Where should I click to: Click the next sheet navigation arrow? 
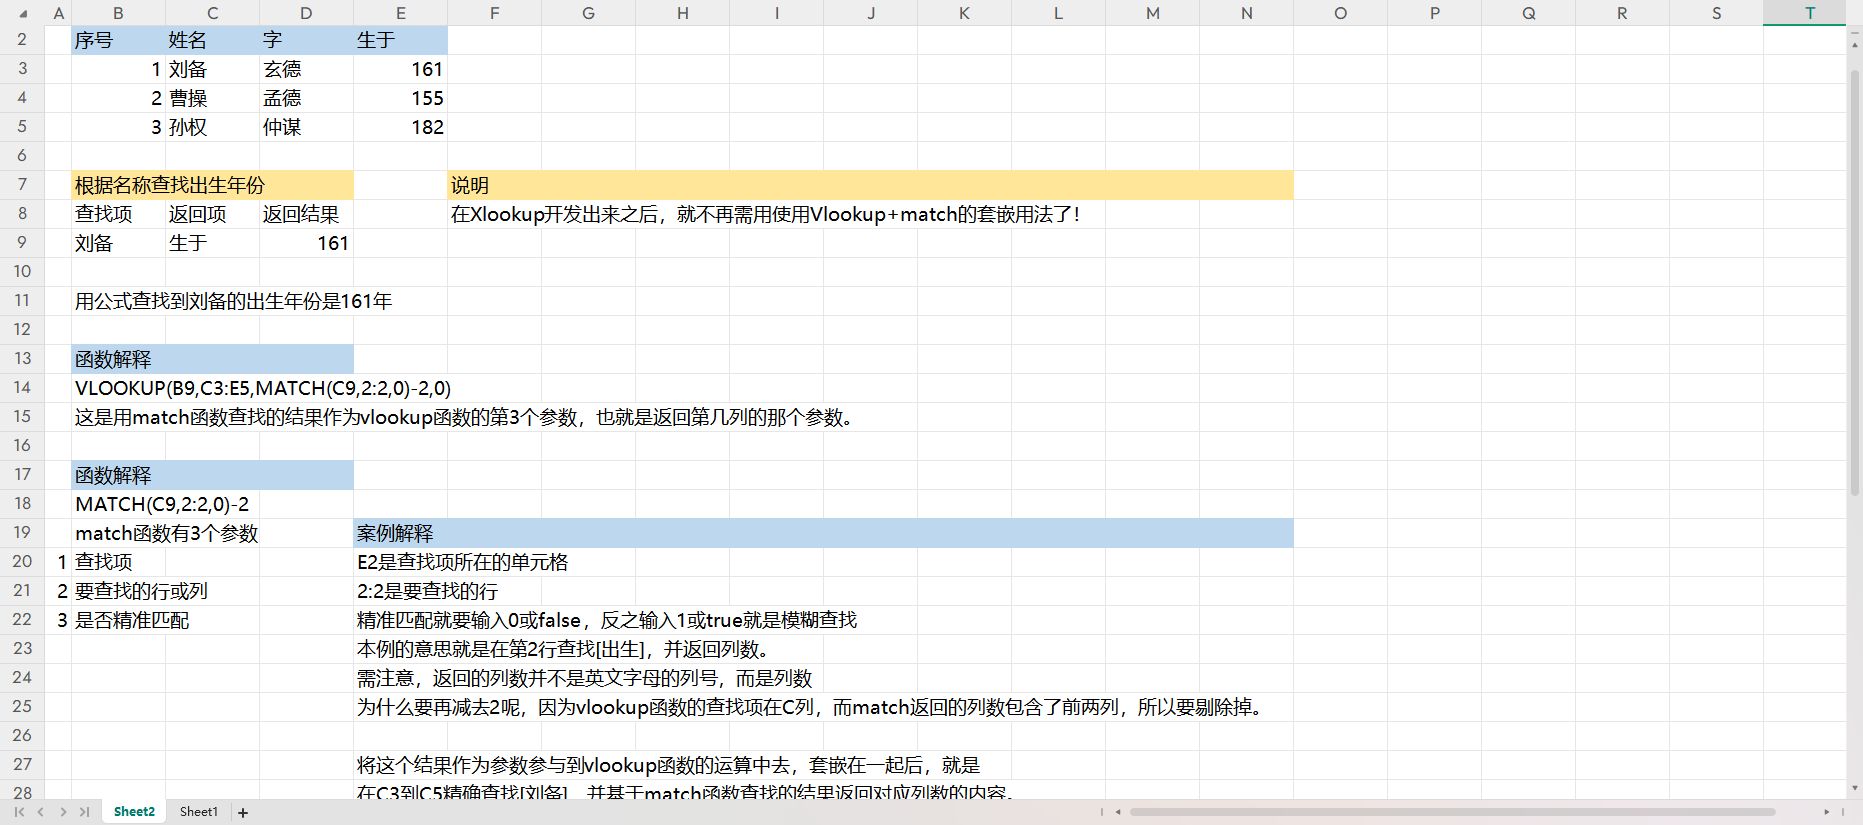[x=63, y=812]
